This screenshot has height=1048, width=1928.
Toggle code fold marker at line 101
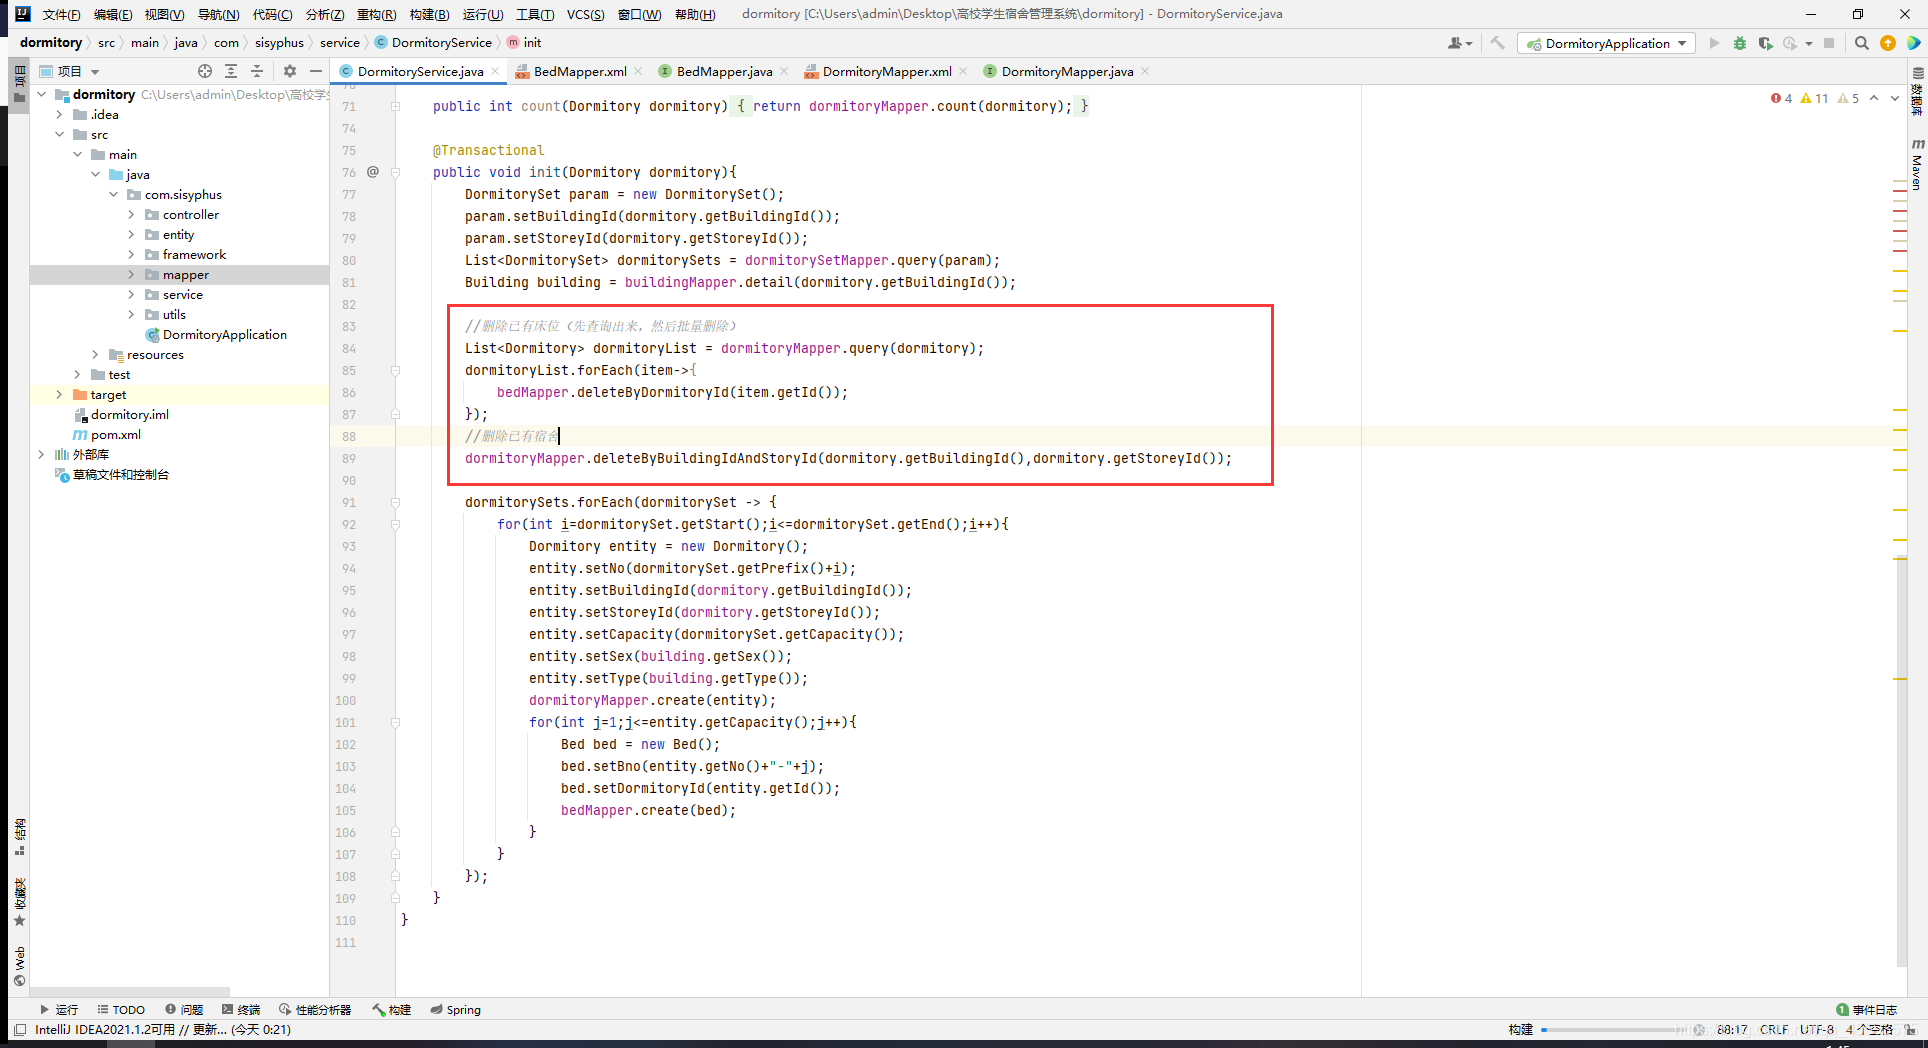coord(396,722)
